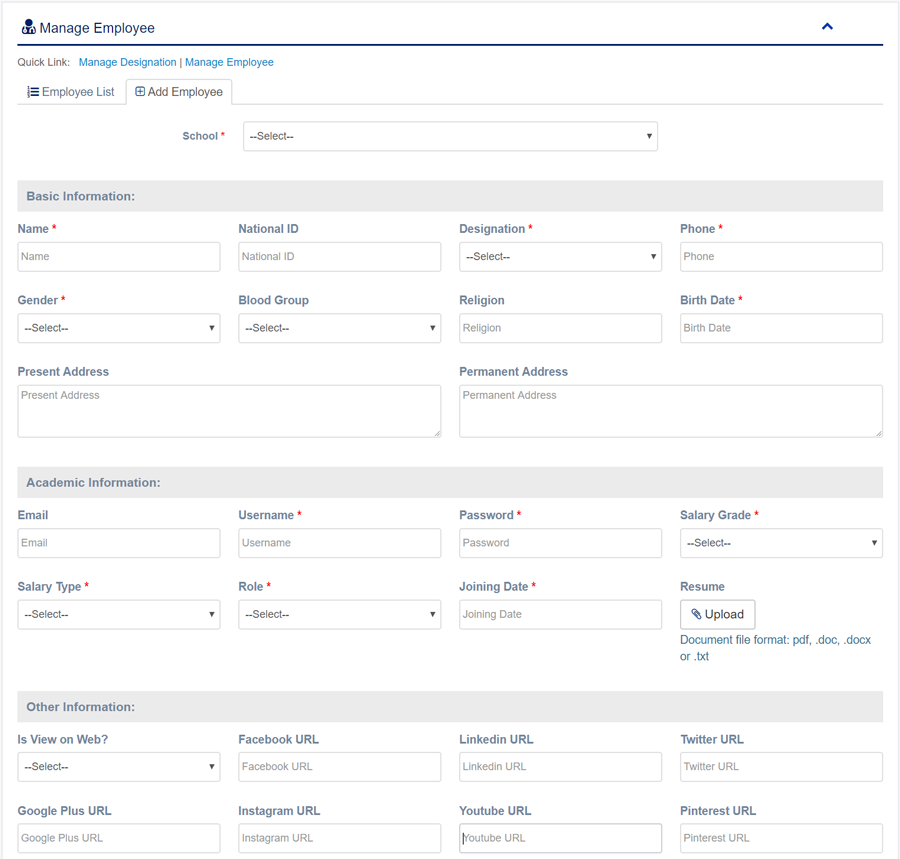This screenshot has height=859, width=900.
Task: Focus the Name input field
Action: 118,257
